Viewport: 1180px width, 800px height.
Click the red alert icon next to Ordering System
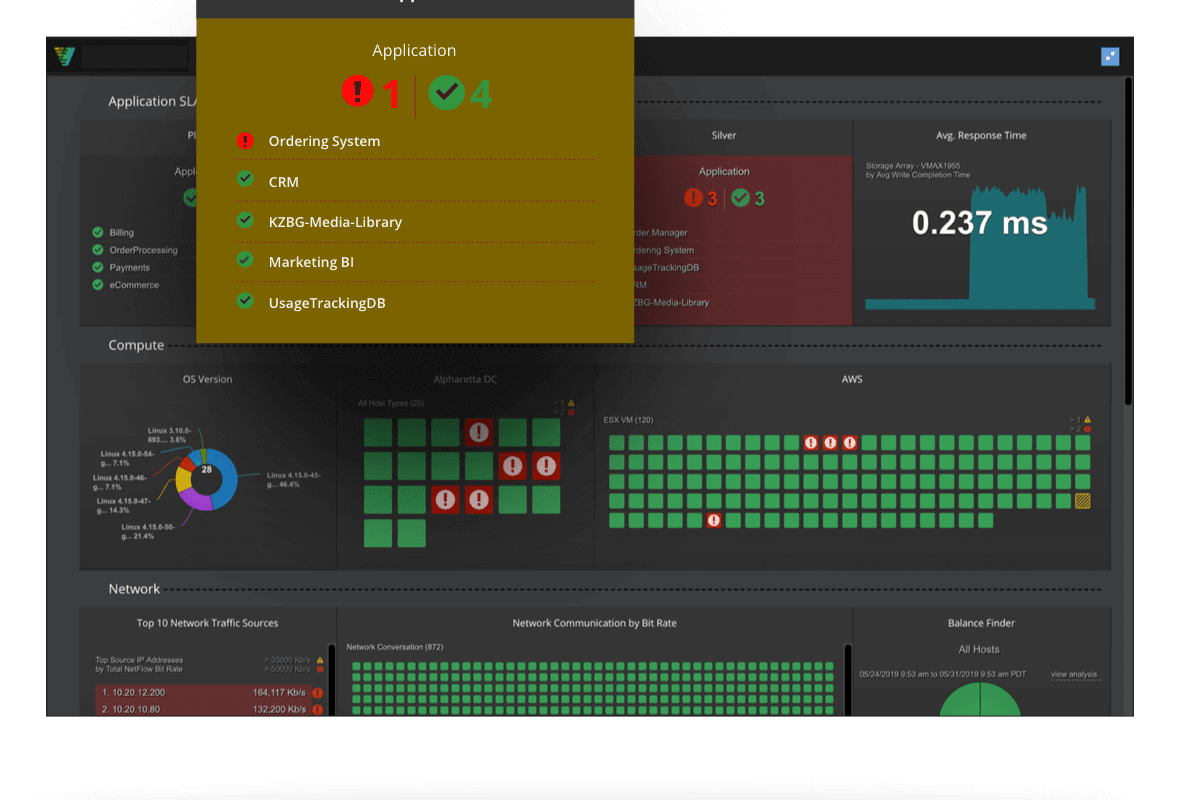(245, 141)
